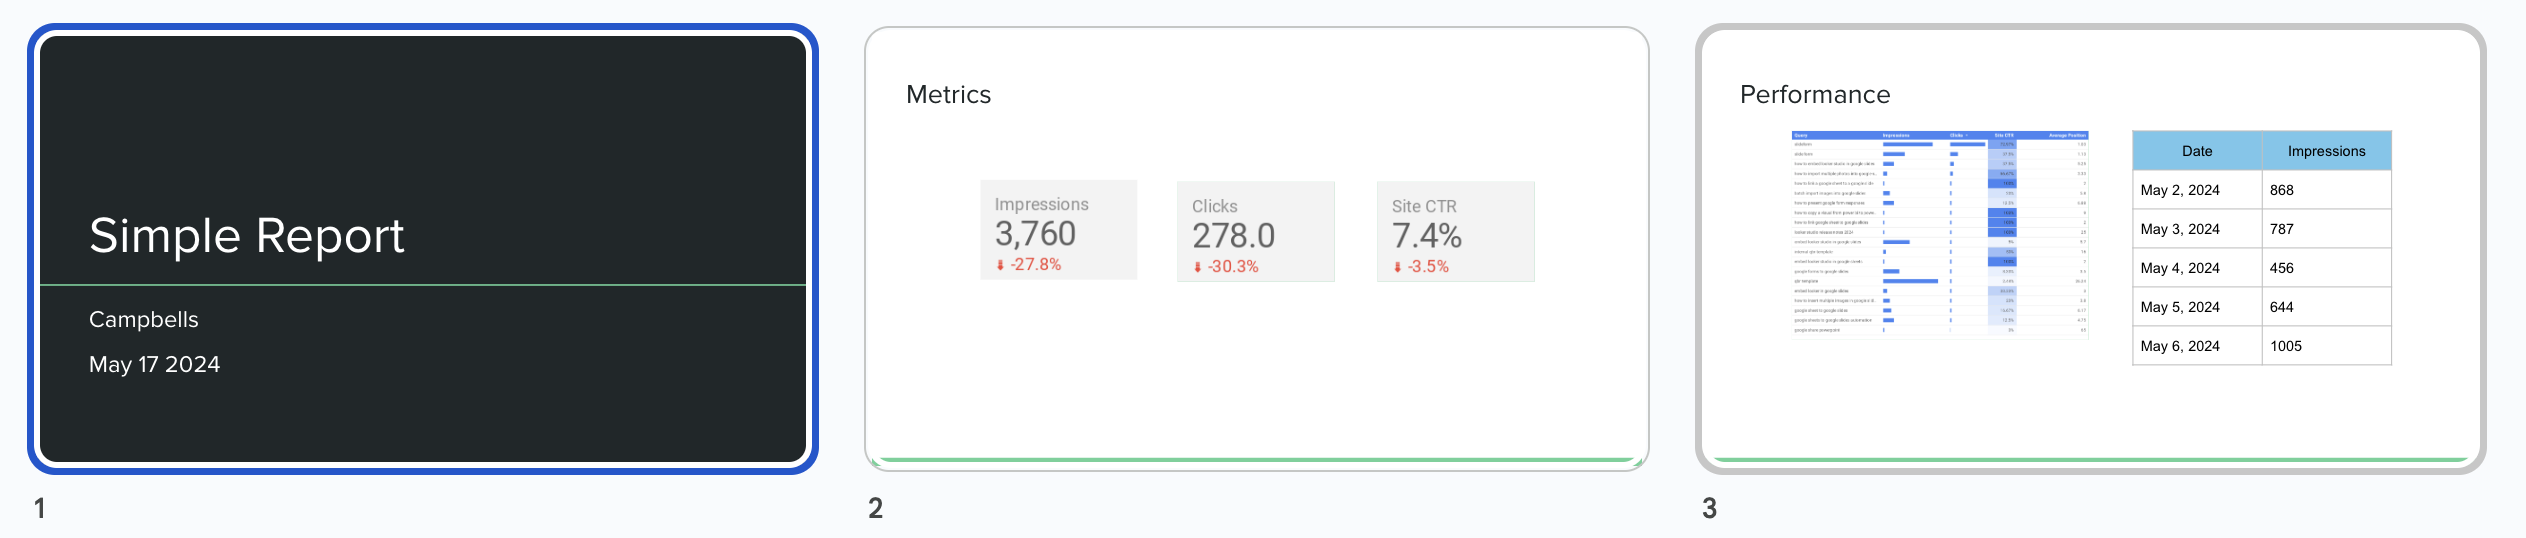Image resolution: width=2526 pixels, height=538 pixels.
Task: Click the Campbells subtitle text
Action: pos(144,320)
